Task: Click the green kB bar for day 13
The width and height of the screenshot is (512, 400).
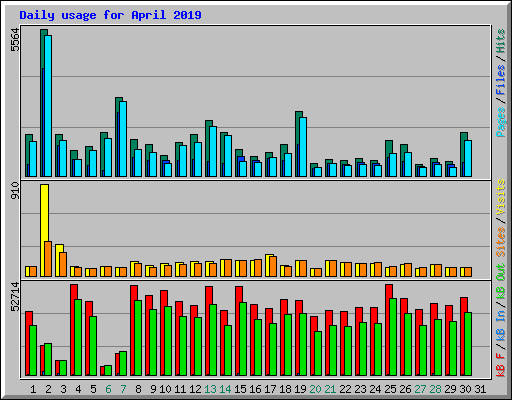Action: coord(213,340)
